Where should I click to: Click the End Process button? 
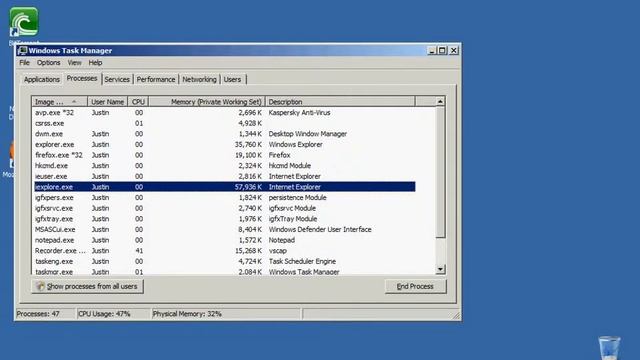415,287
